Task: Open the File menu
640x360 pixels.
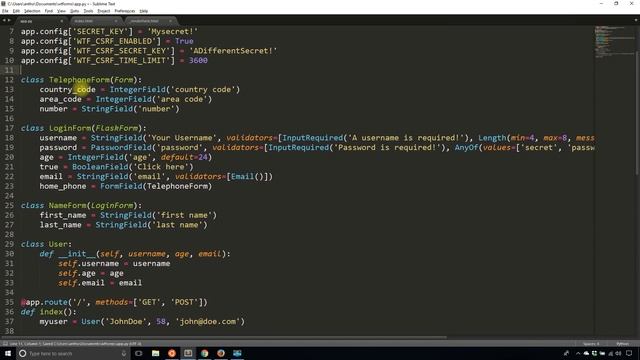Action: [5, 11]
